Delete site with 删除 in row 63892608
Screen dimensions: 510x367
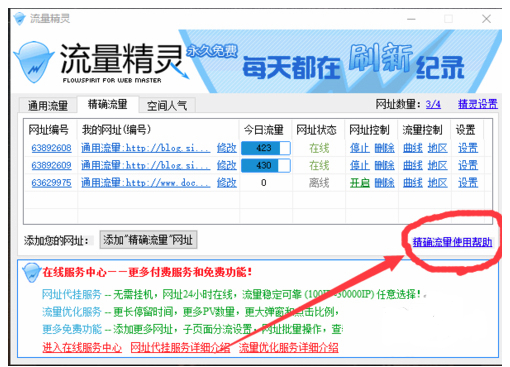[x=384, y=148]
